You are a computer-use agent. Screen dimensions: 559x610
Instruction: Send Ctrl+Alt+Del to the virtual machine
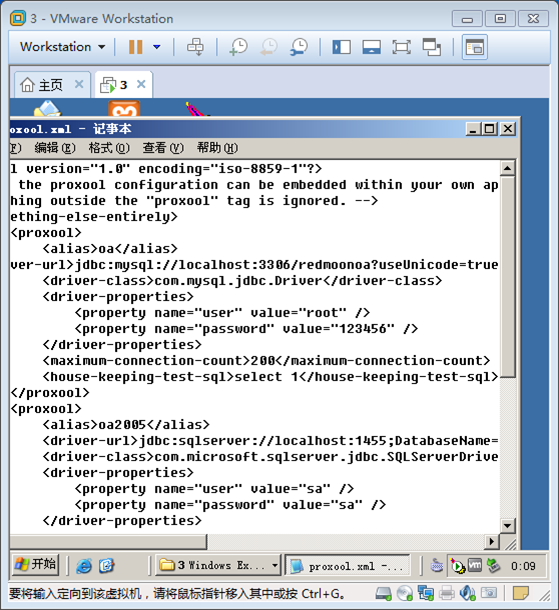pyautogui.click(x=195, y=47)
